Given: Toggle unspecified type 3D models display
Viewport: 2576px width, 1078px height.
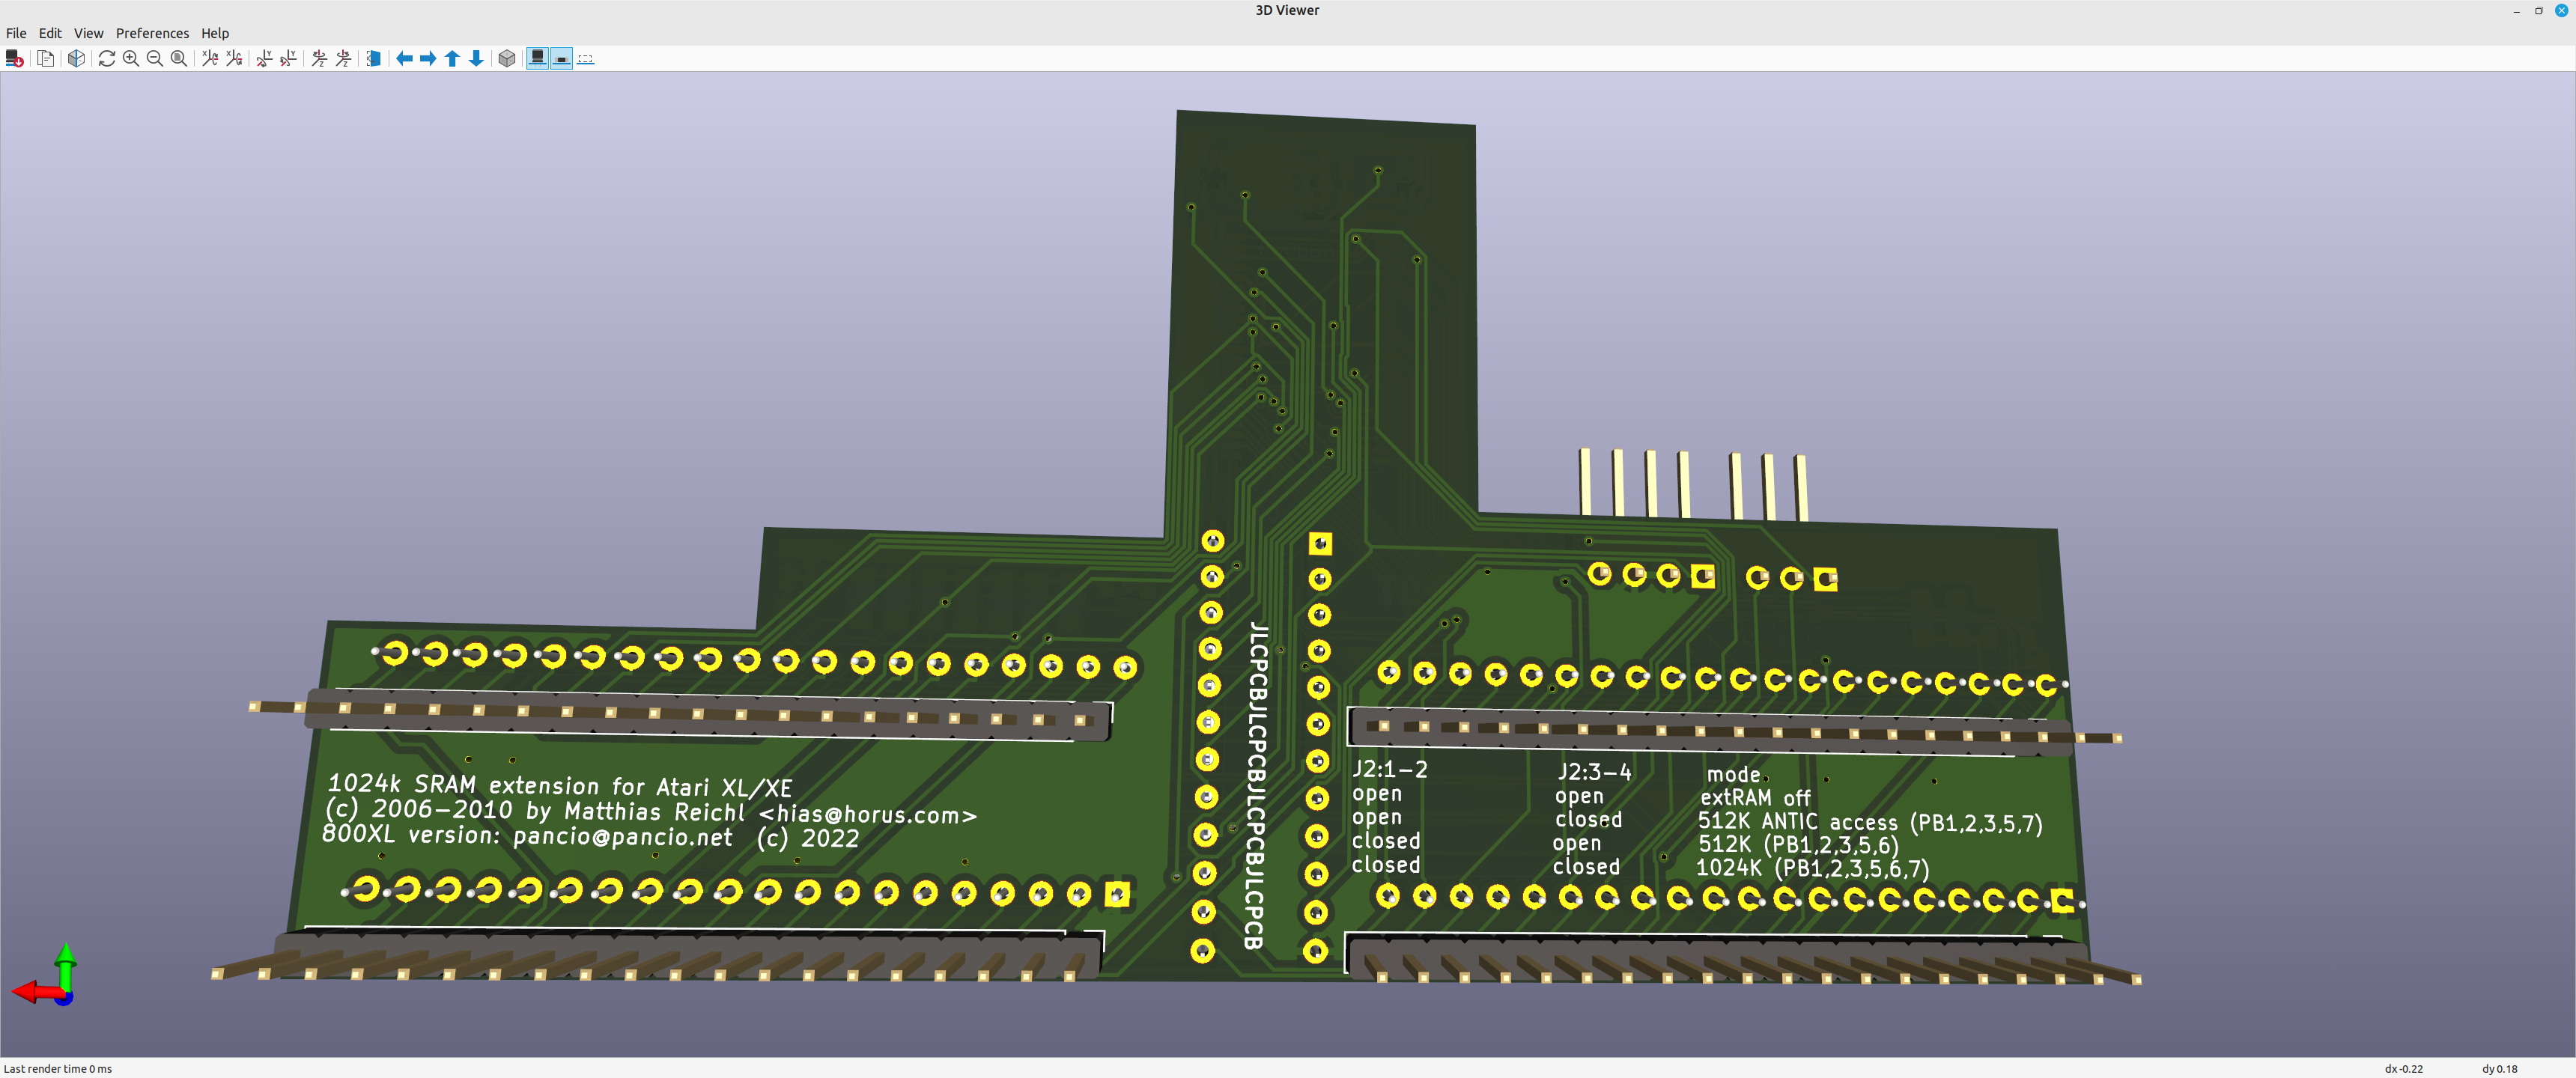Looking at the screenshot, I should pyautogui.click(x=586, y=59).
